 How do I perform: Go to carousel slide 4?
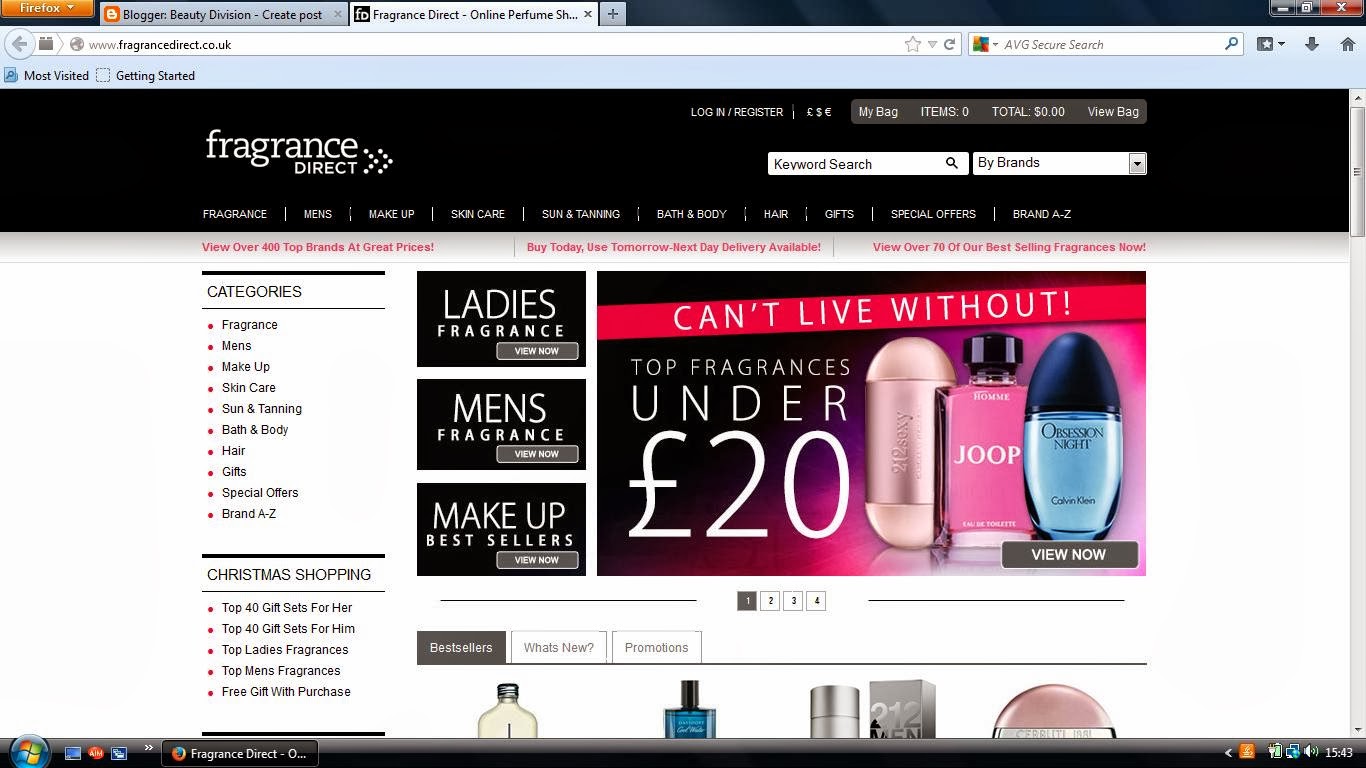(x=816, y=601)
